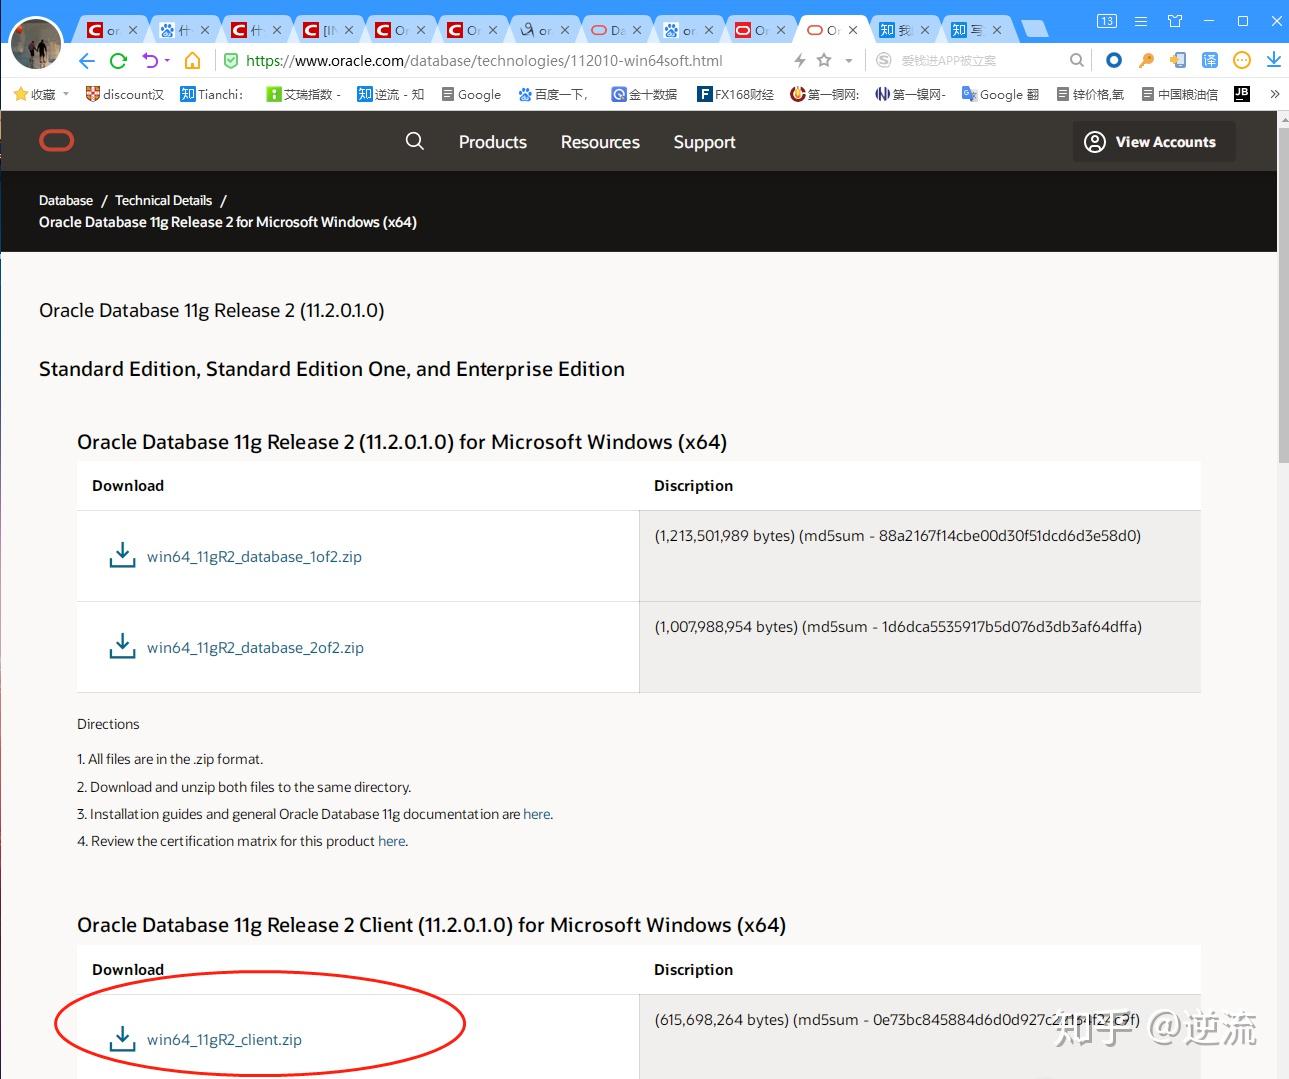1289x1079 pixels.
Task: Click the scrollbar up arrow
Action: click(1283, 119)
